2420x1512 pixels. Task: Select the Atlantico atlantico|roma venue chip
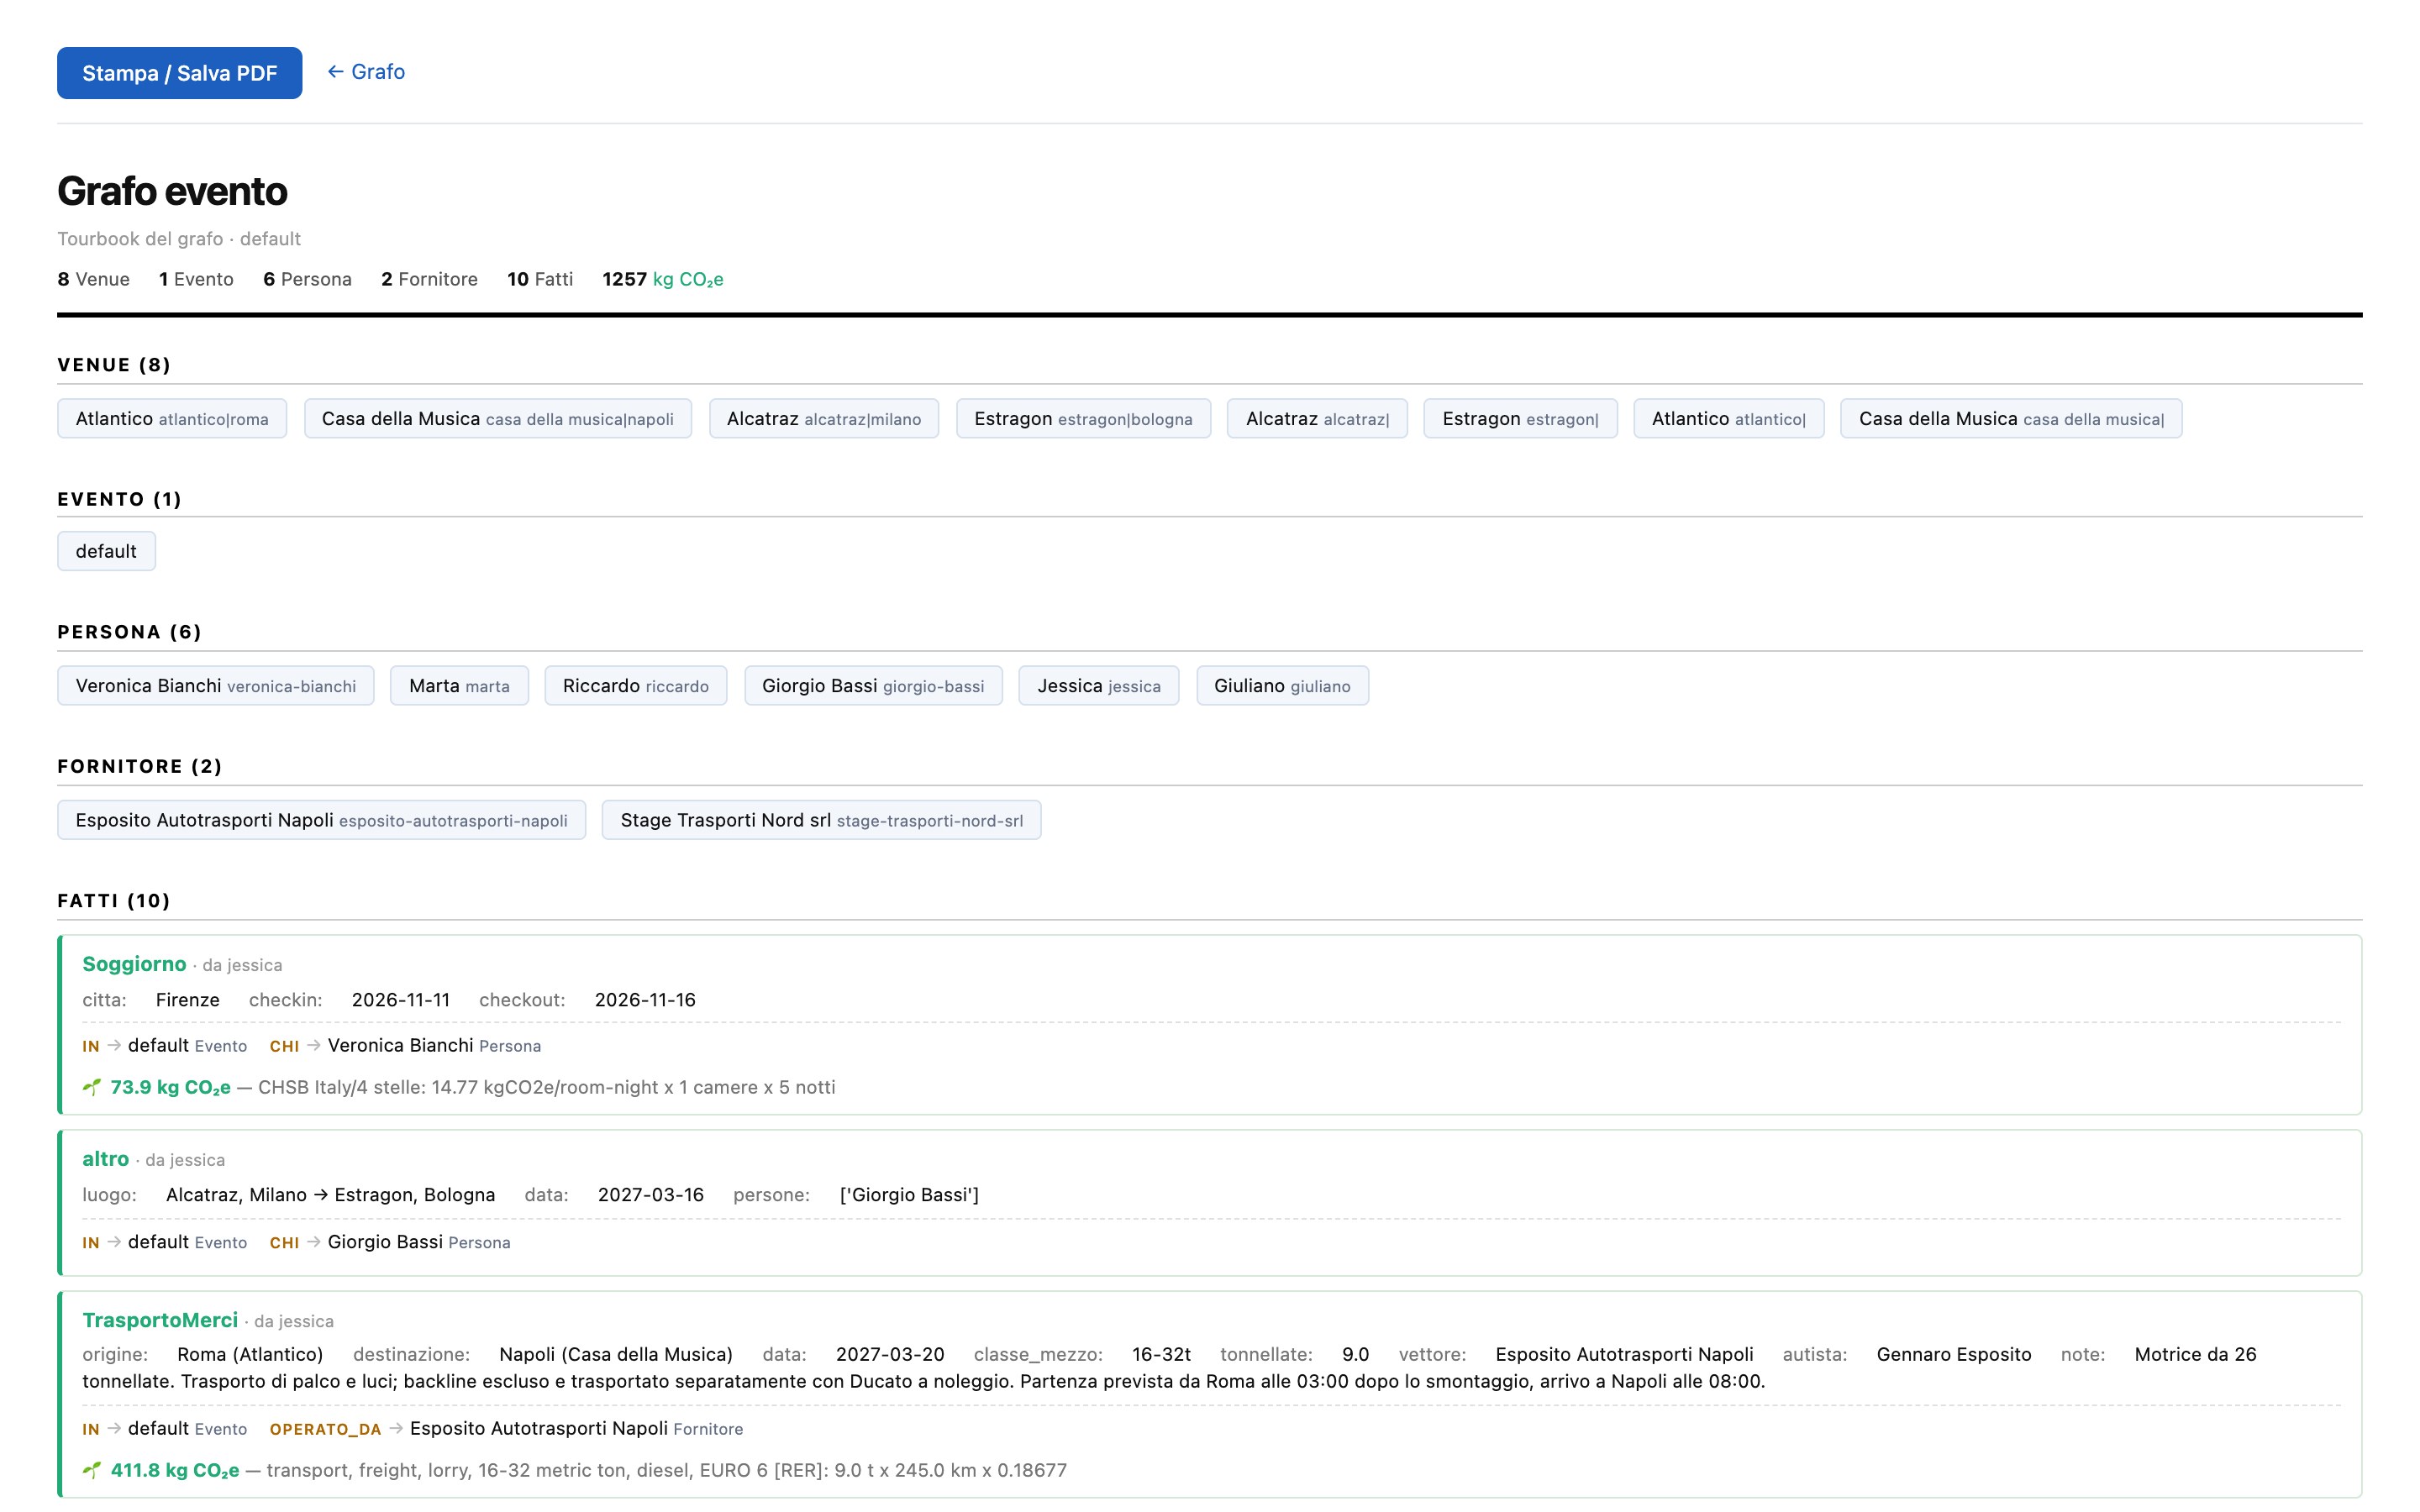pyautogui.click(x=172, y=419)
